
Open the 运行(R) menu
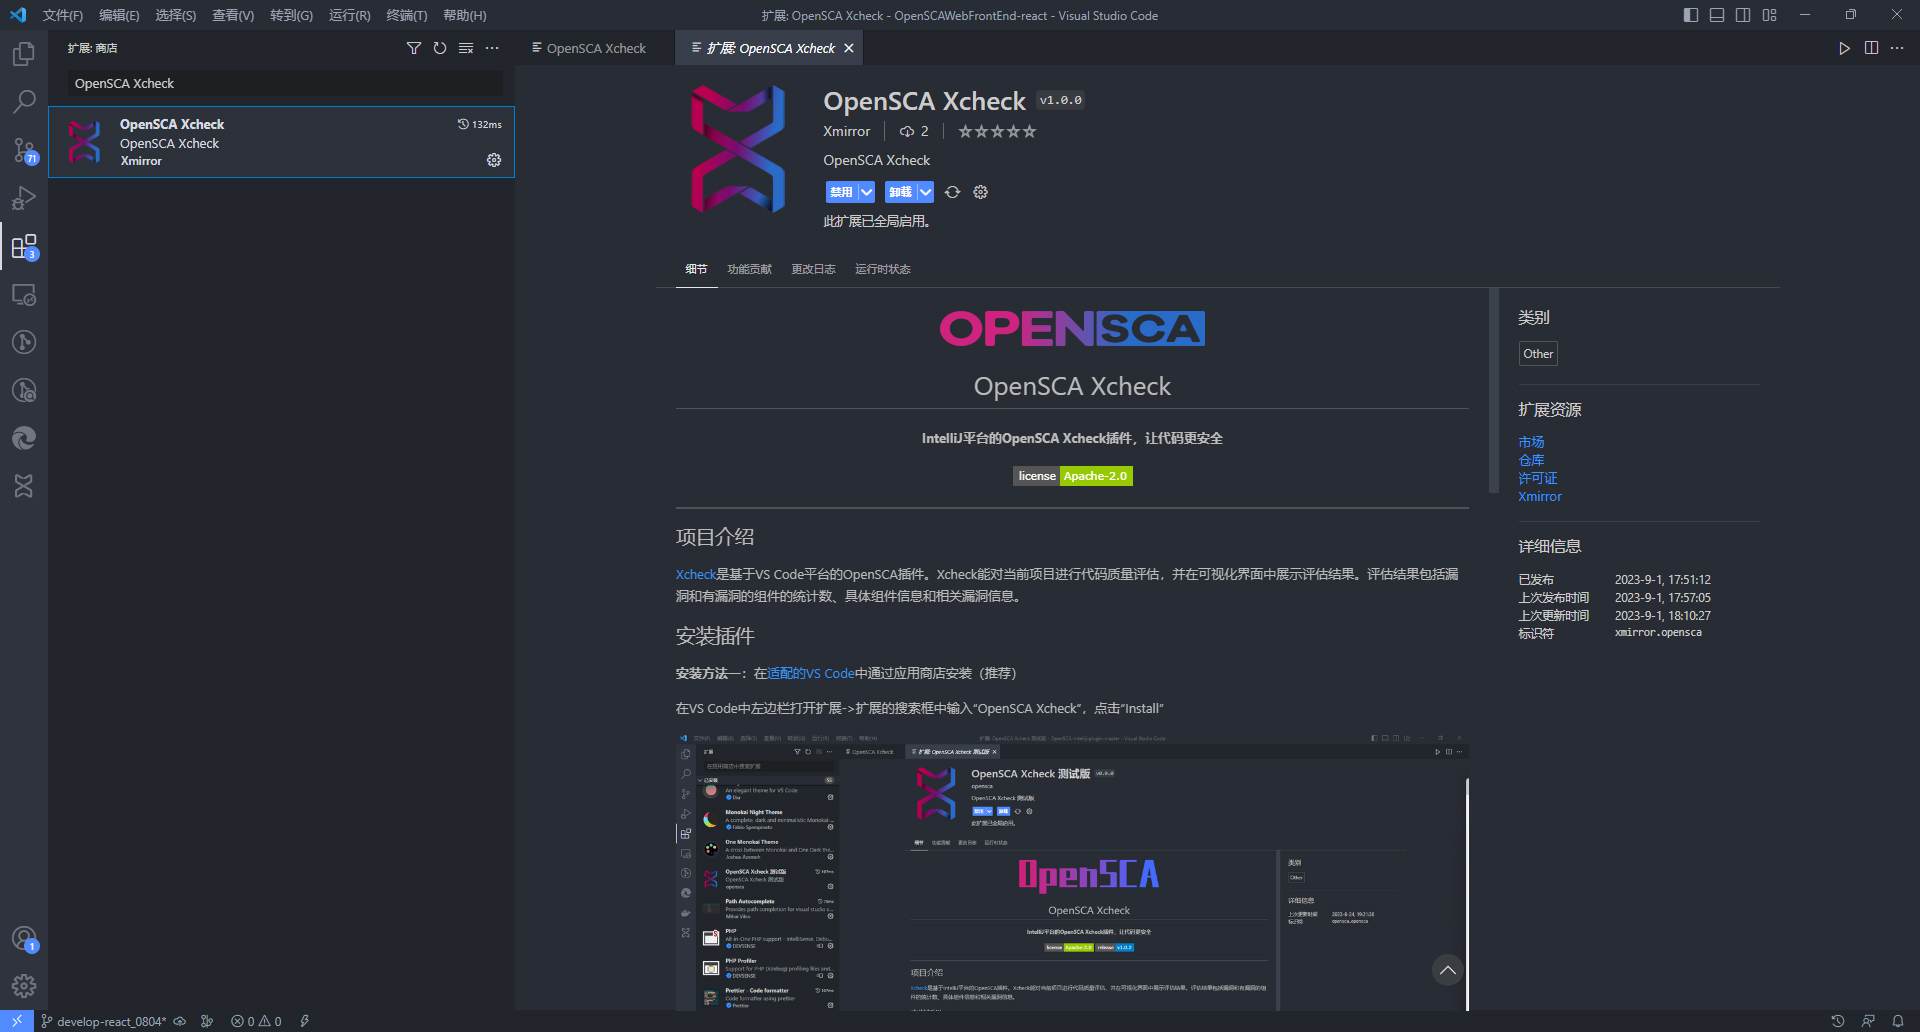(349, 15)
